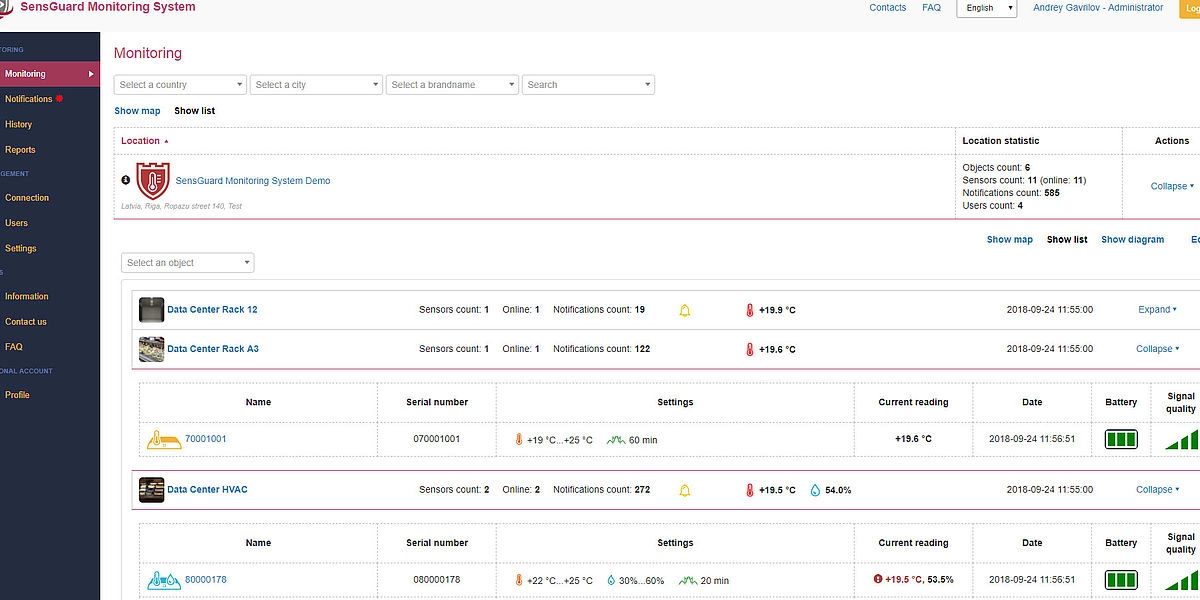Click the SensGuard shield logo icon
The width and height of the screenshot is (1200, 600).
pyautogui.click(x=153, y=181)
